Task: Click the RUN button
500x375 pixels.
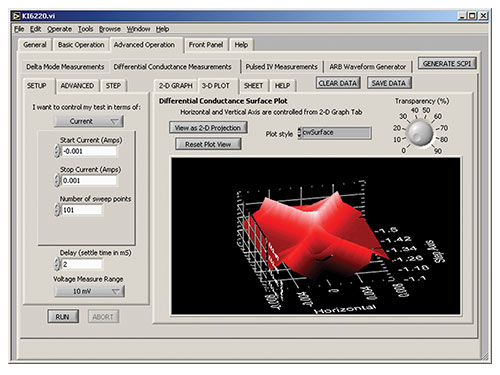Action: tap(63, 316)
